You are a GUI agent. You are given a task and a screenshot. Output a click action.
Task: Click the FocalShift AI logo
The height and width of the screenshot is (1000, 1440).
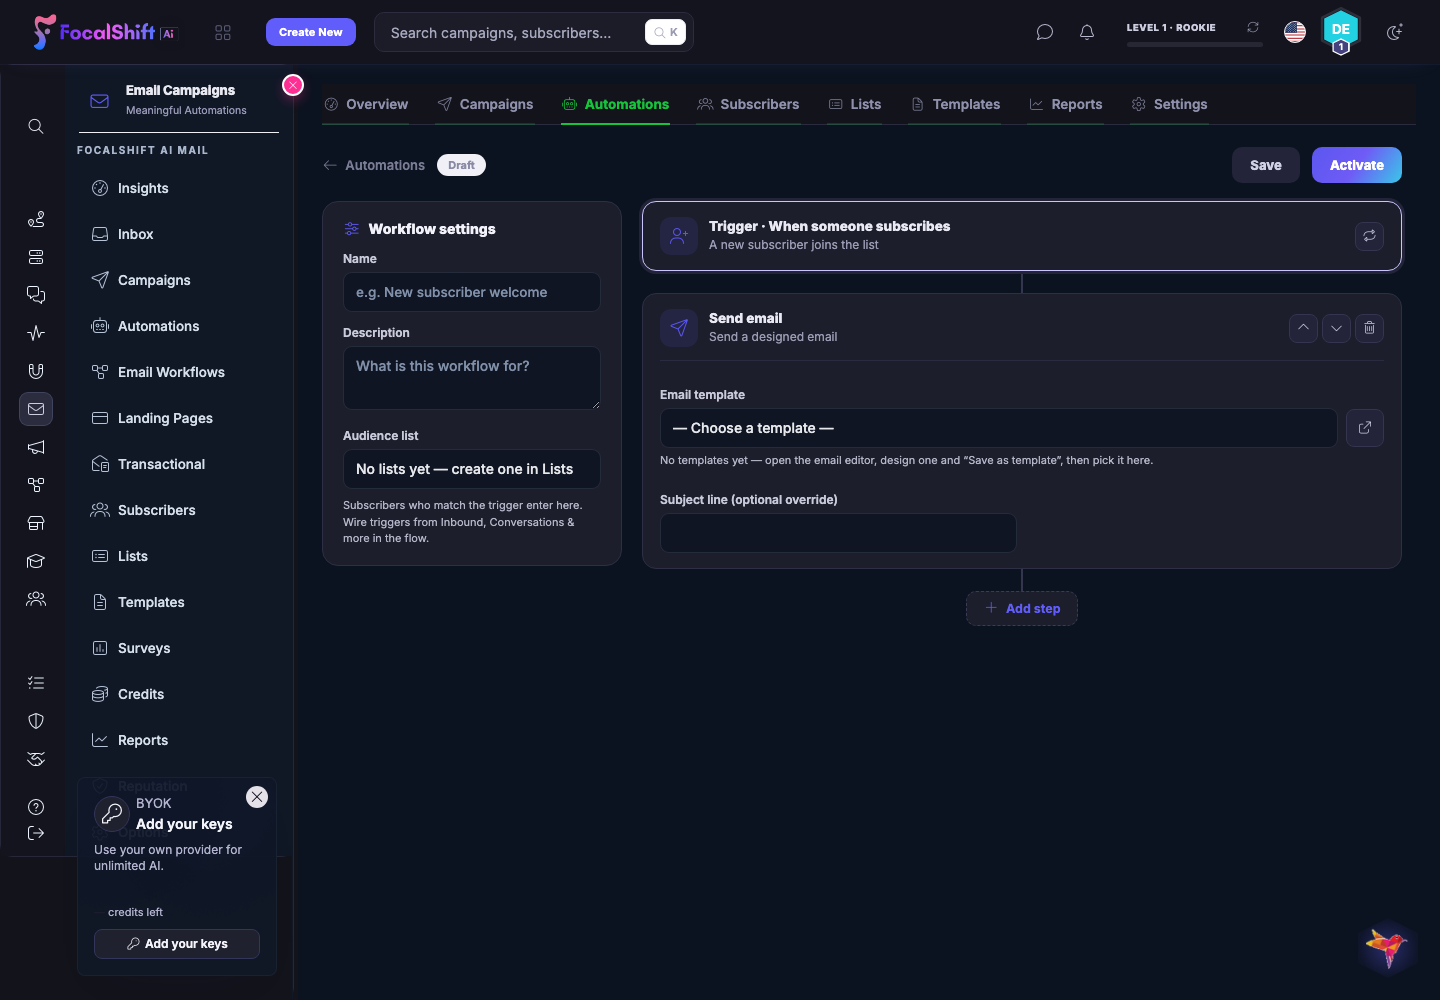105,32
